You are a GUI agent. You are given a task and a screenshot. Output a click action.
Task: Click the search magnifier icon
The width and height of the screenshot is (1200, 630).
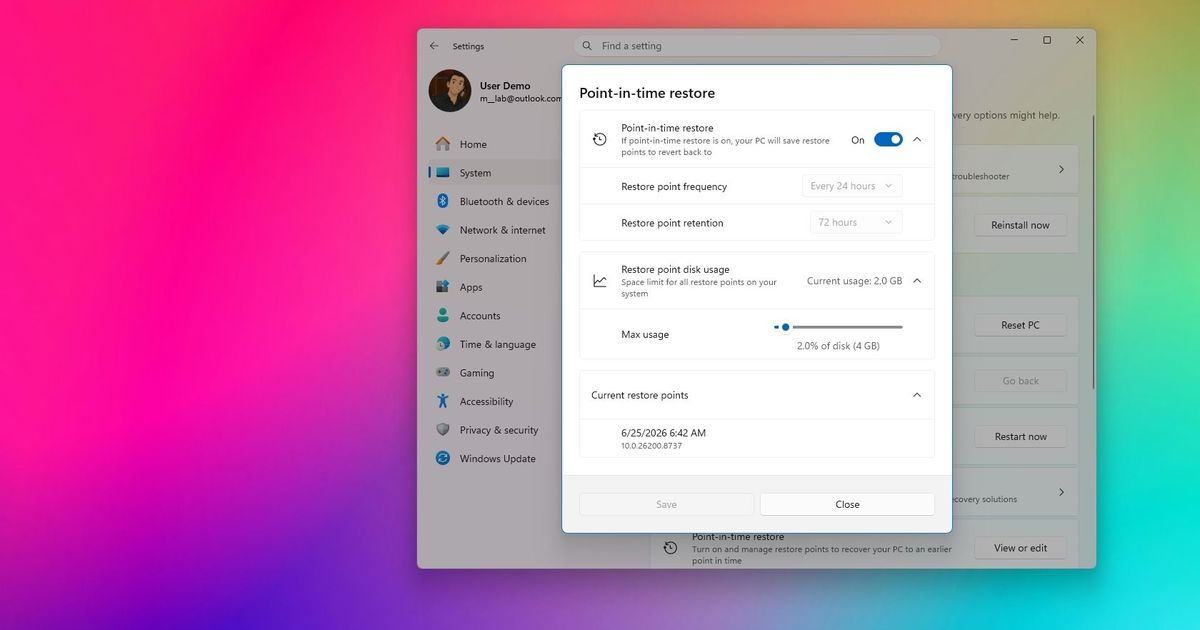point(587,46)
